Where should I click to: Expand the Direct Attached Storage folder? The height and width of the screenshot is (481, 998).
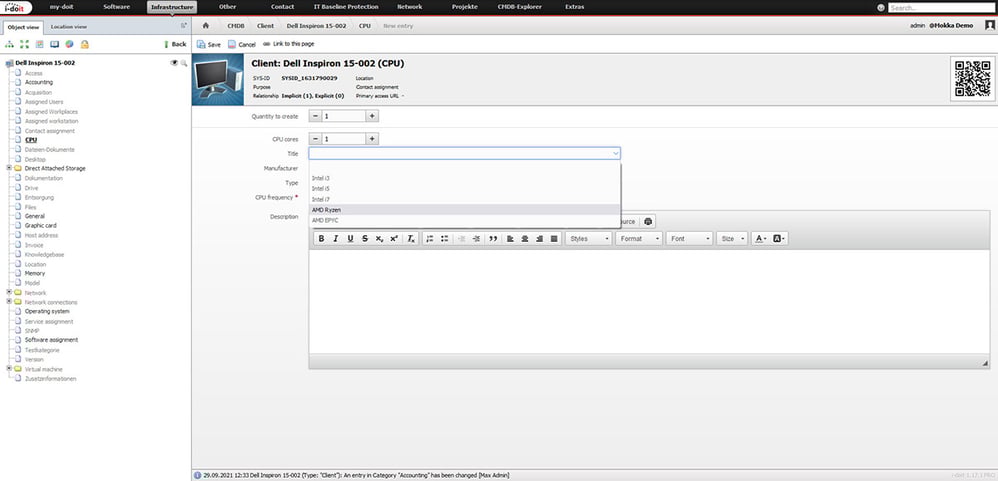(x=9, y=168)
